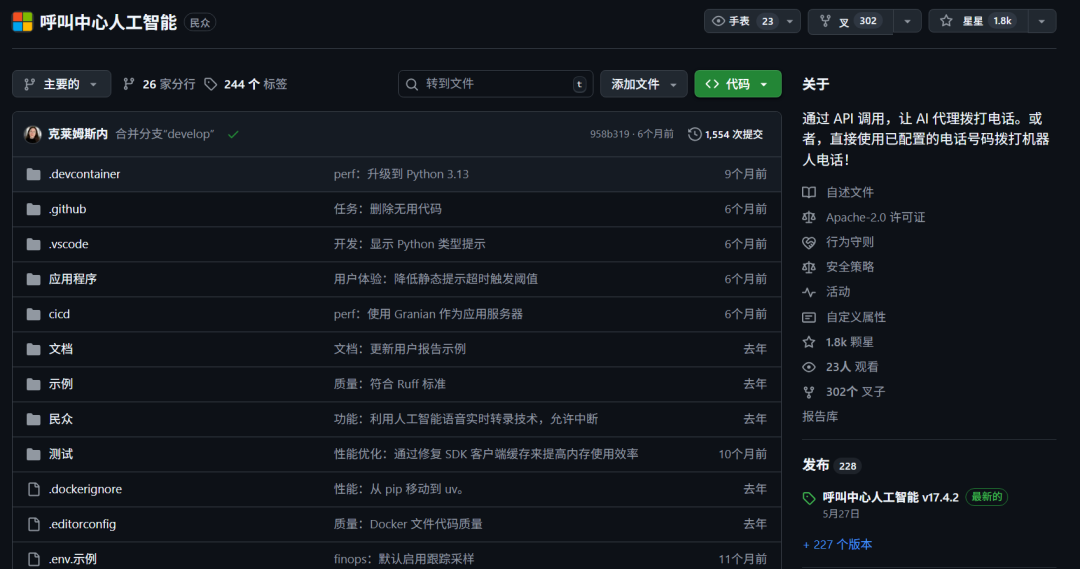Toggle watching with the 手表 eye button
The image size is (1080, 569).
click(743, 21)
